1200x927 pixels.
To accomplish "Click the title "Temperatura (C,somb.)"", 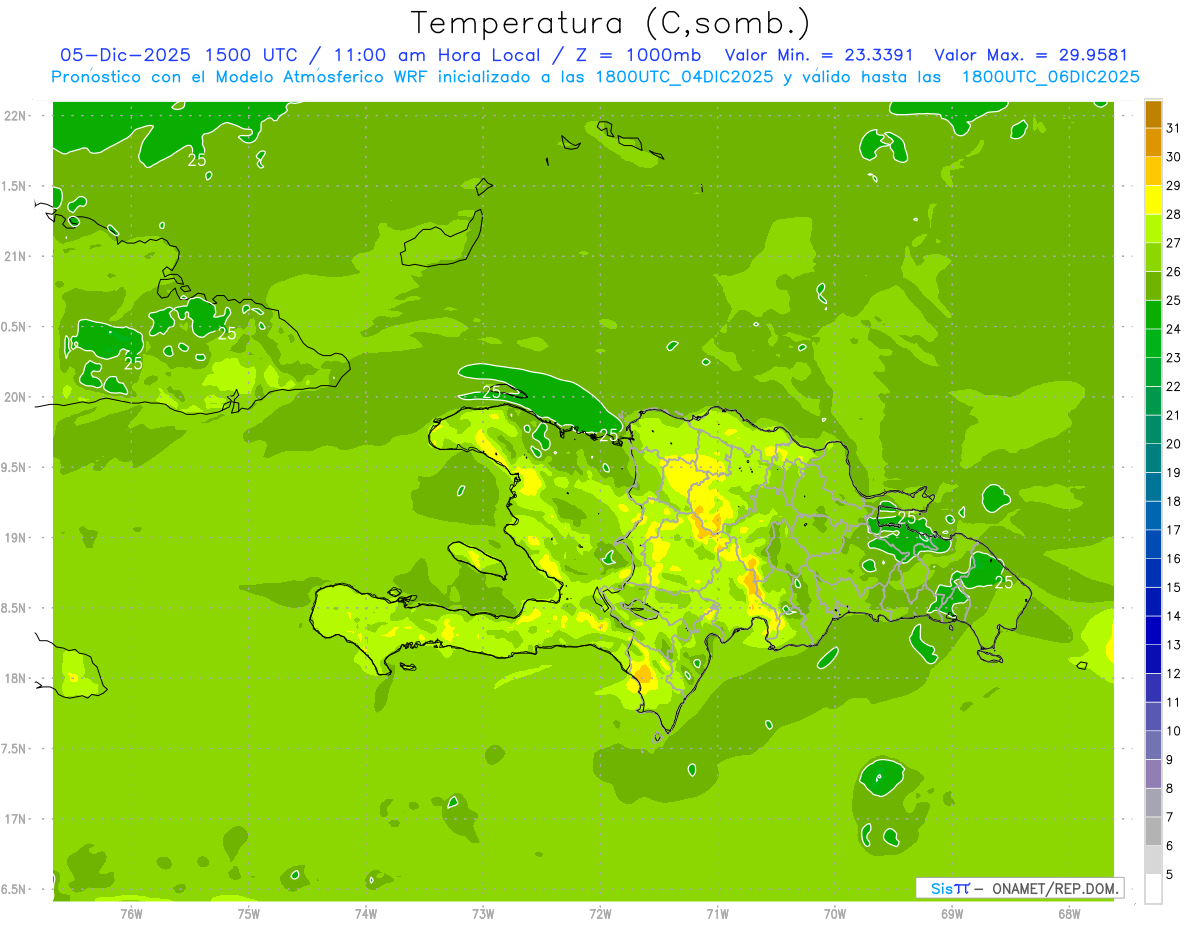I will point(611,23).
